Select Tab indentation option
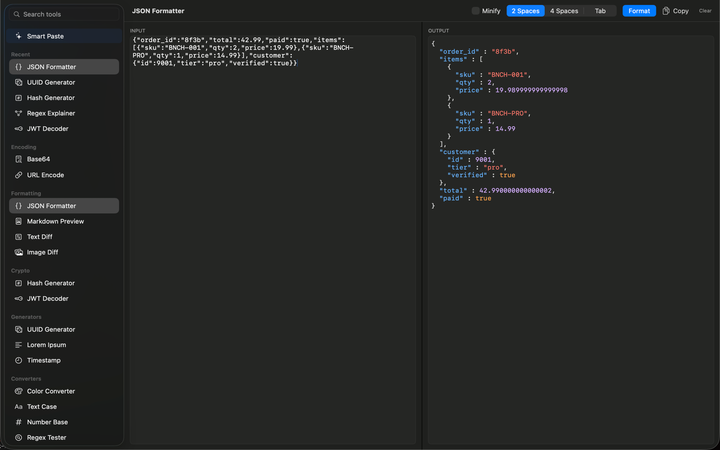720x450 pixels. click(600, 11)
